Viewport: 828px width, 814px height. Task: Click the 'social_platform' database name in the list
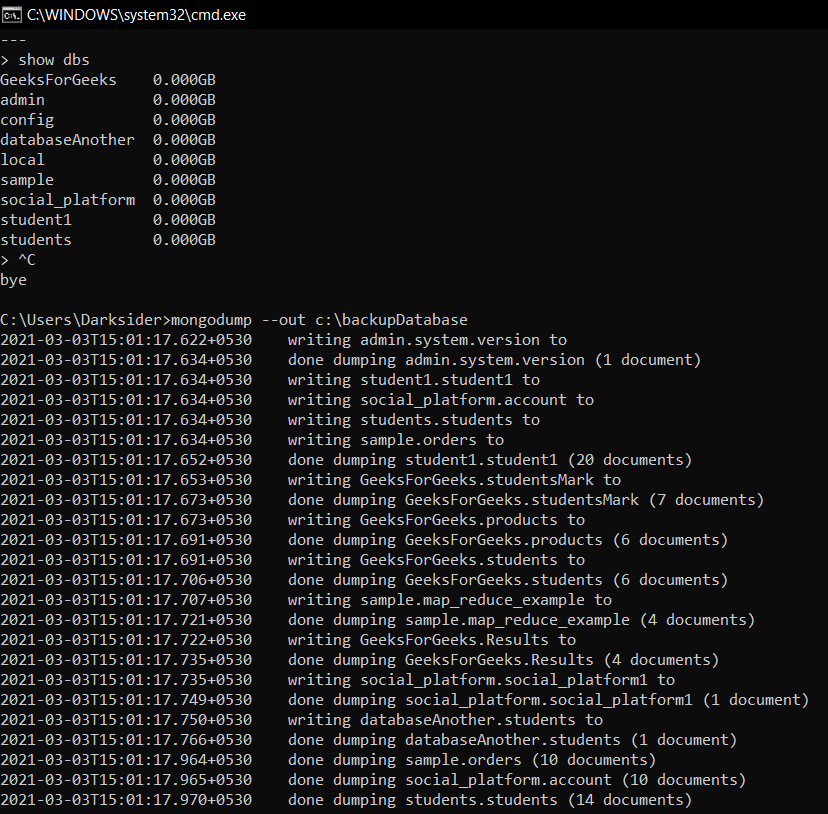68,200
